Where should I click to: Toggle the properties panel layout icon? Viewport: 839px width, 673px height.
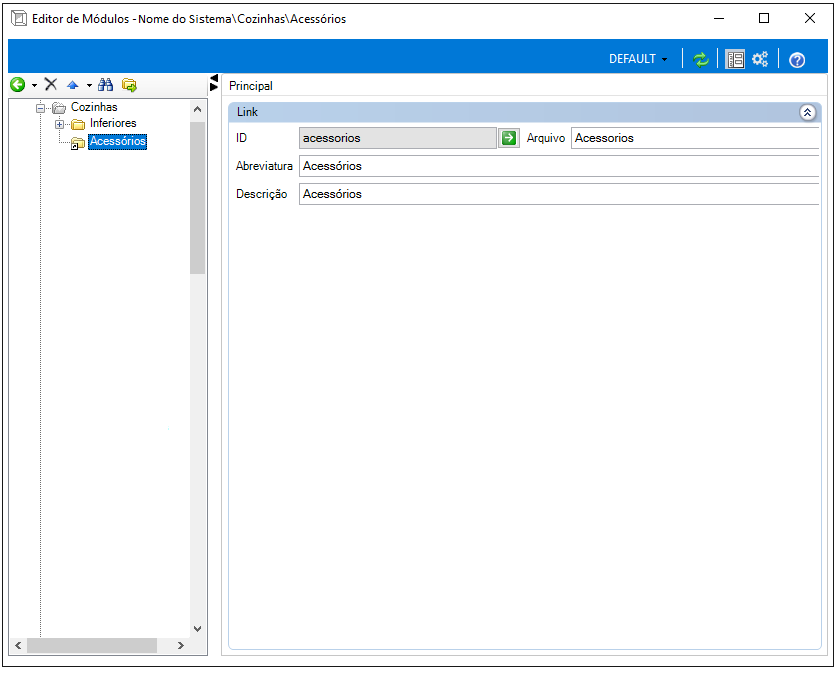(x=735, y=59)
